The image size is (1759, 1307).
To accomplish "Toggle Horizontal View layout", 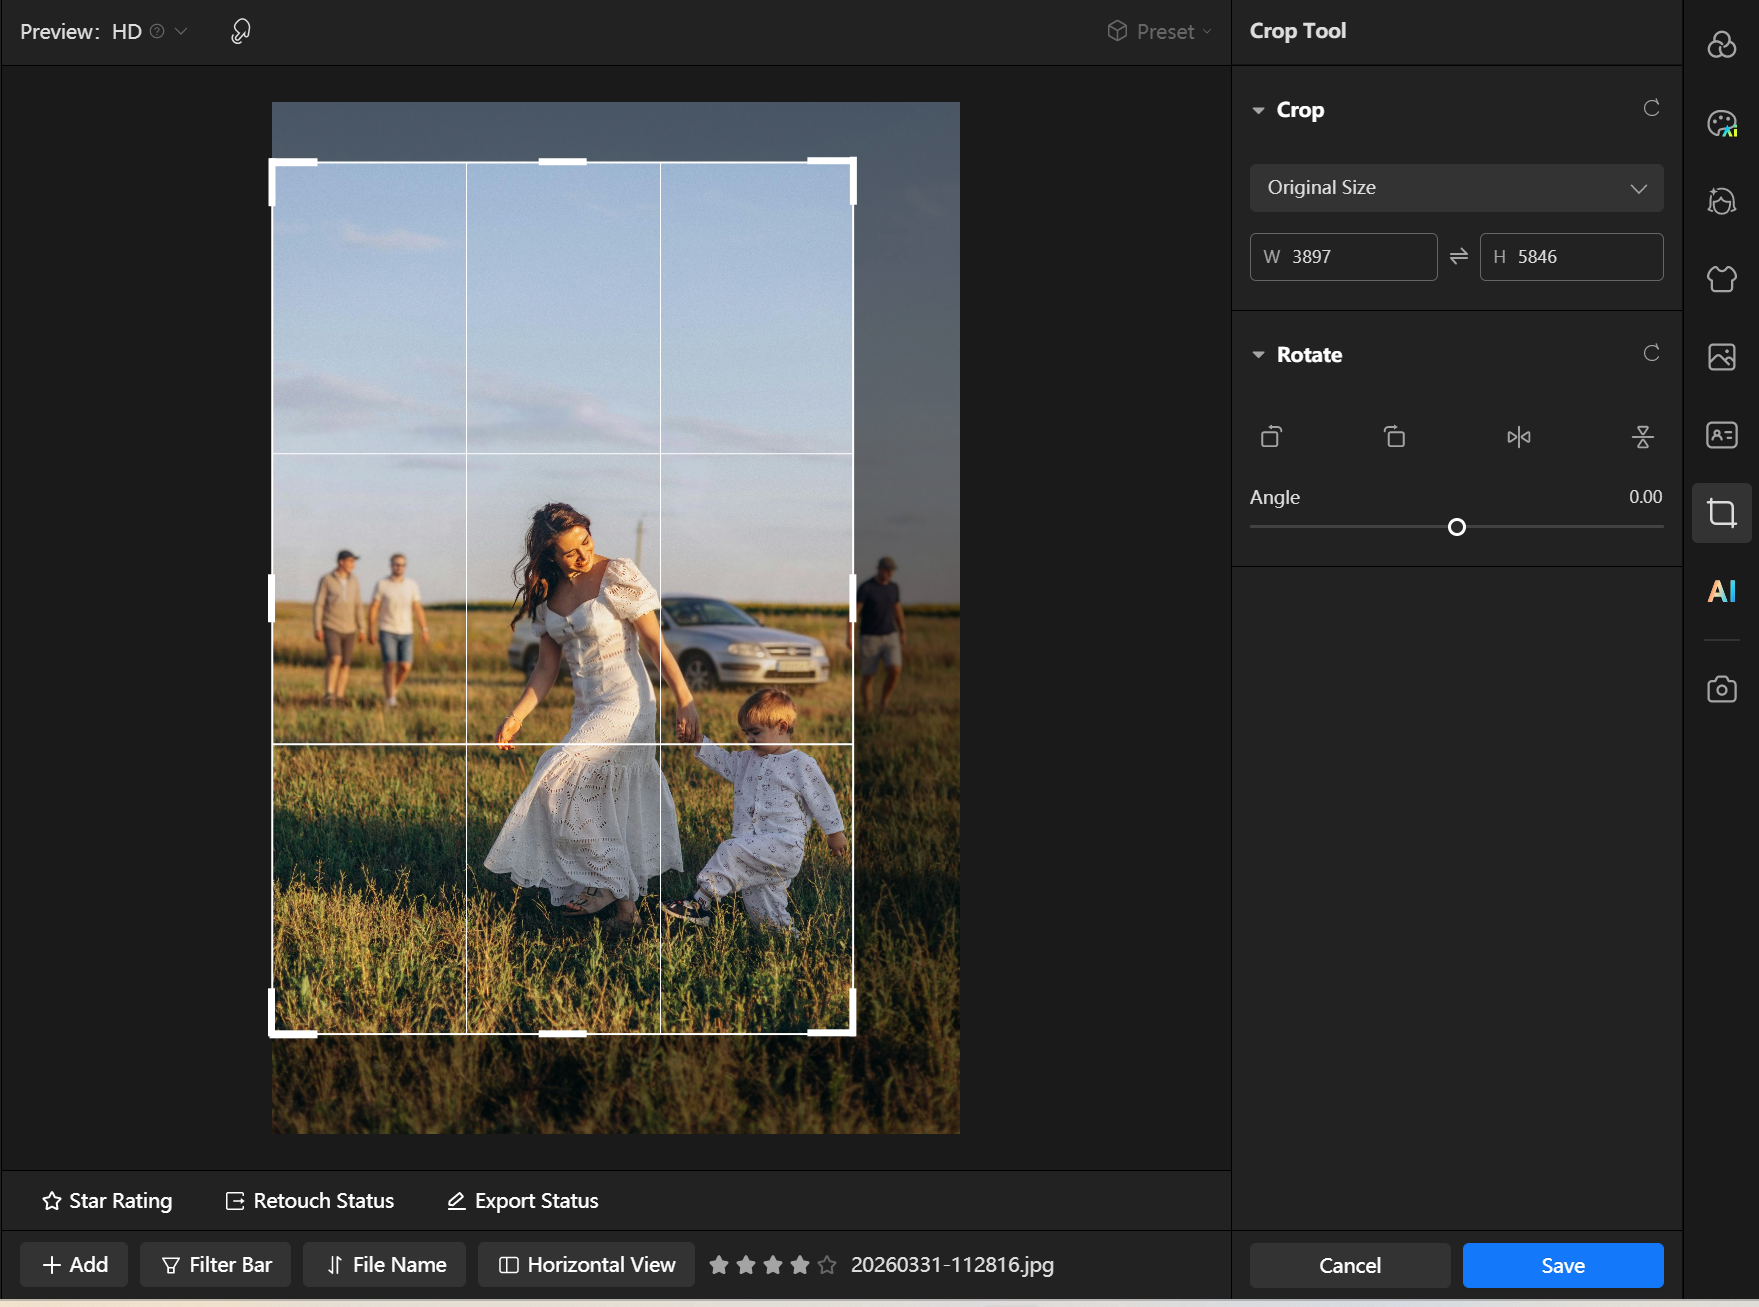I will point(586,1265).
